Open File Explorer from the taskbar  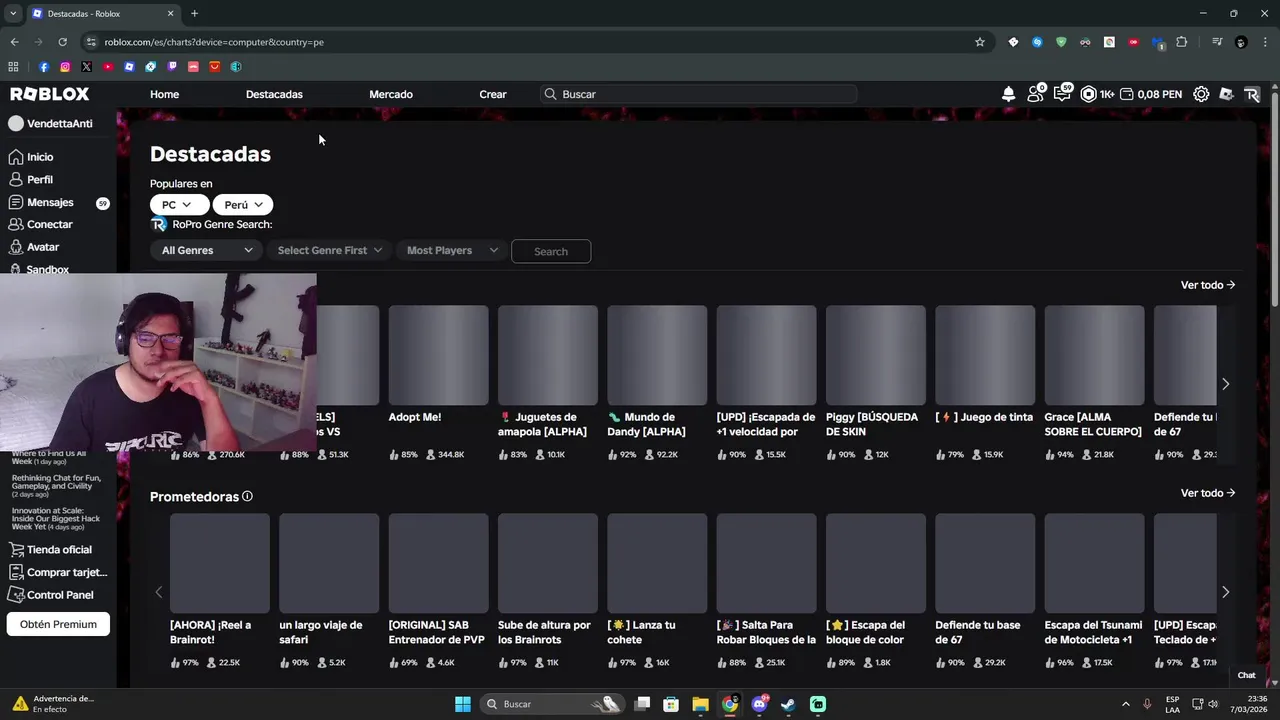pyautogui.click(x=700, y=704)
